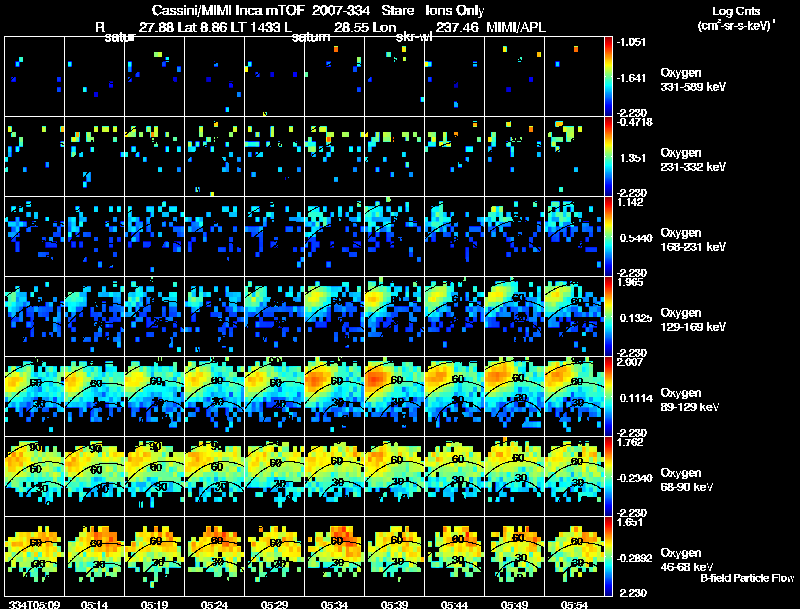Pick the 168-231 keV panel at 05:19
This screenshot has height=609, width=800.
[x=155, y=237]
